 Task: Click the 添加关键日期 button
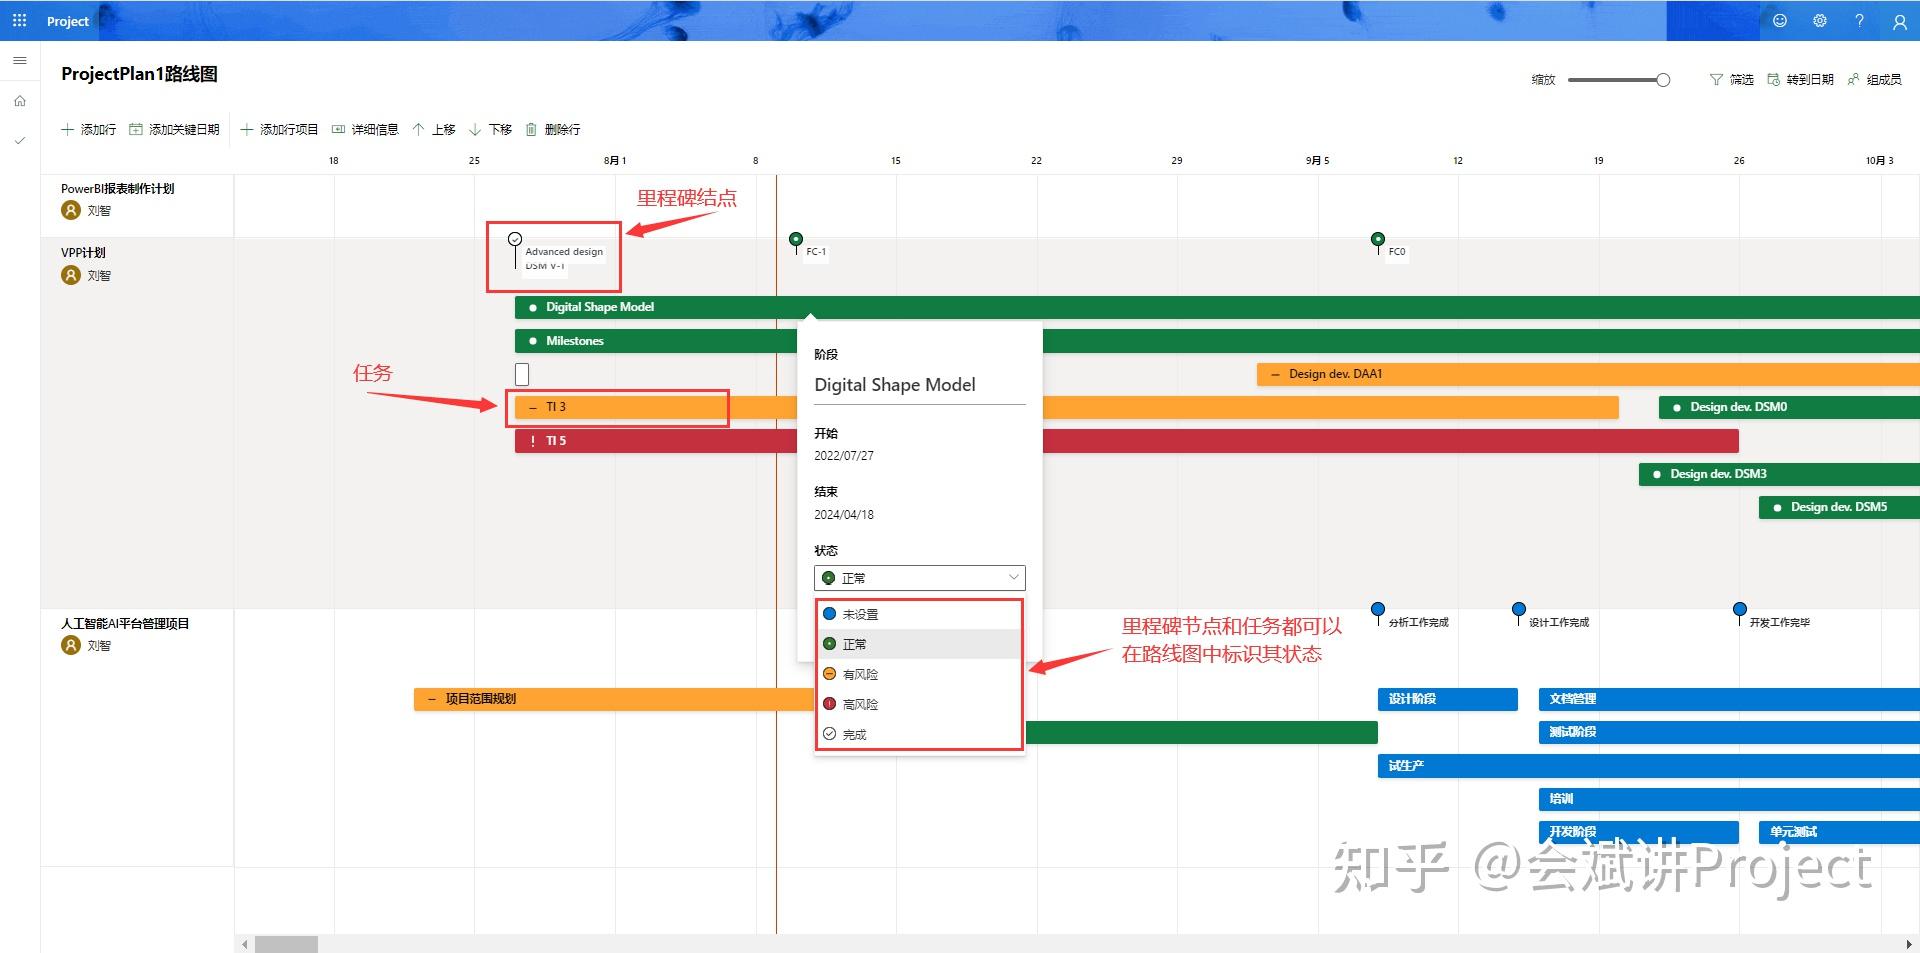click(x=174, y=129)
